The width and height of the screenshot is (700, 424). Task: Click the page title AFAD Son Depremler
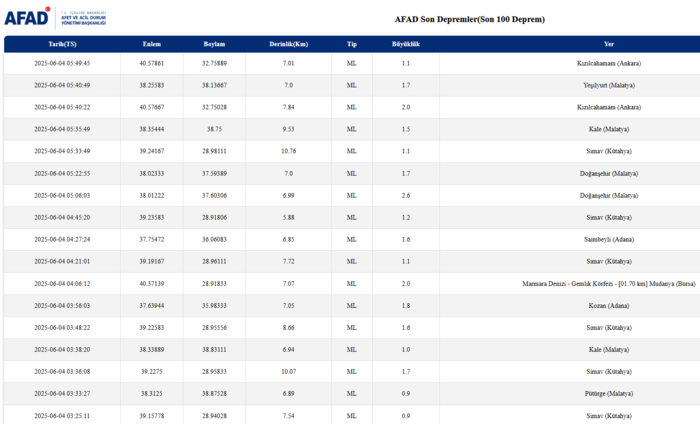tap(470, 19)
